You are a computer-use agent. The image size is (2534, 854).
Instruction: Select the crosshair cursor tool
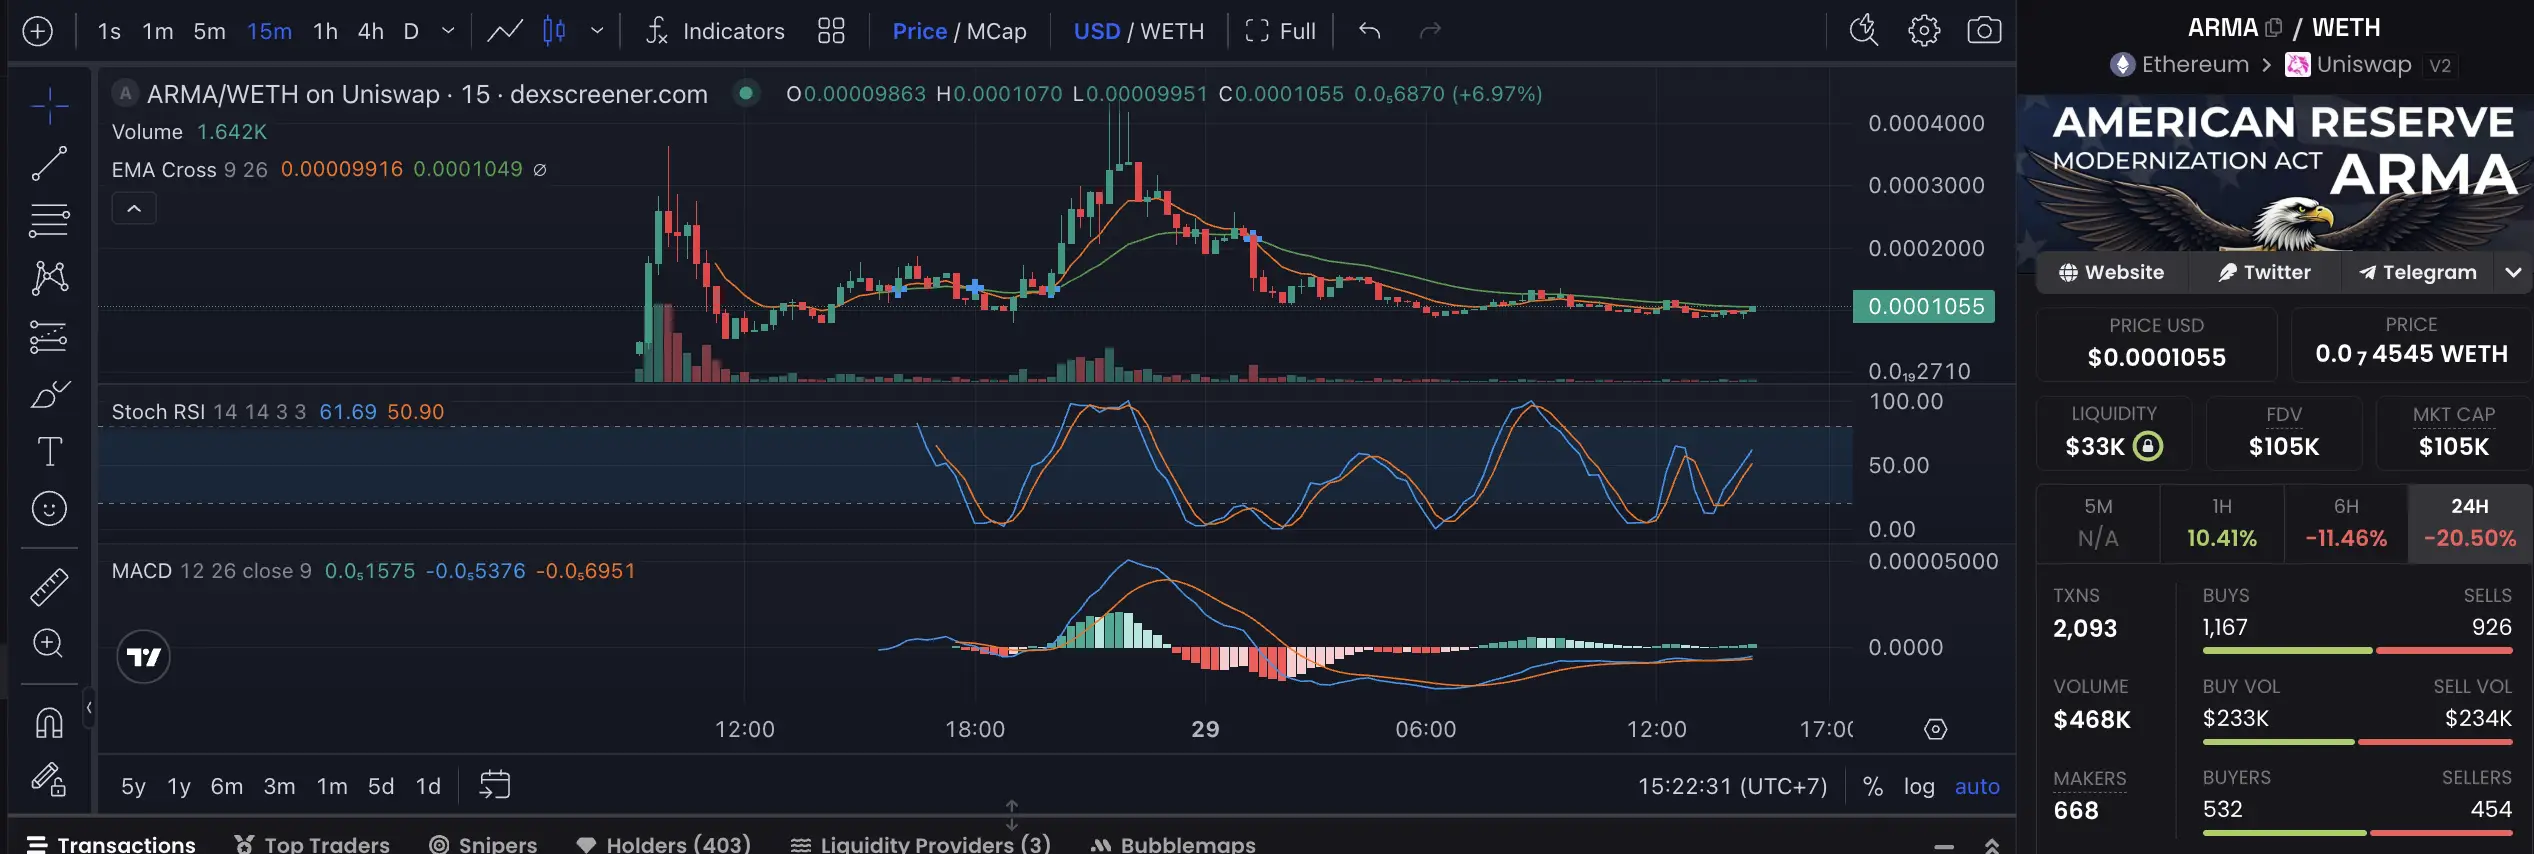pyautogui.click(x=49, y=105)
